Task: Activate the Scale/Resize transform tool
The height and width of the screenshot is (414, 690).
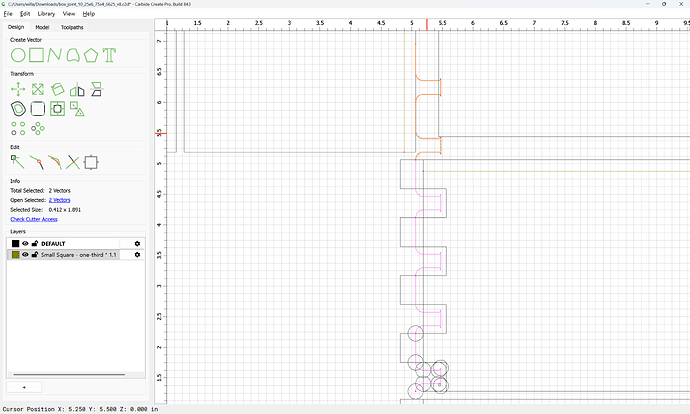Action: click(38, 89)
